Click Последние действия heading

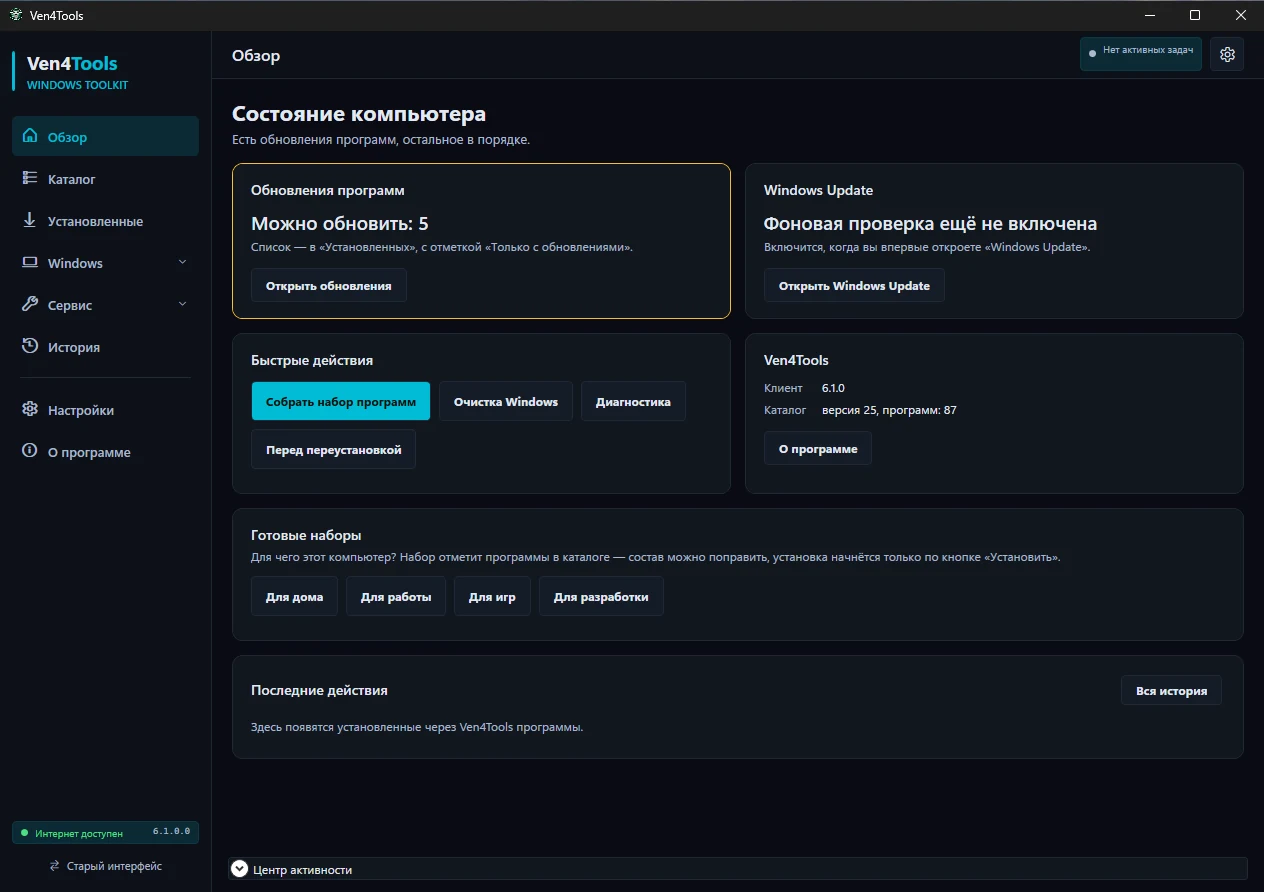[319, 690]
